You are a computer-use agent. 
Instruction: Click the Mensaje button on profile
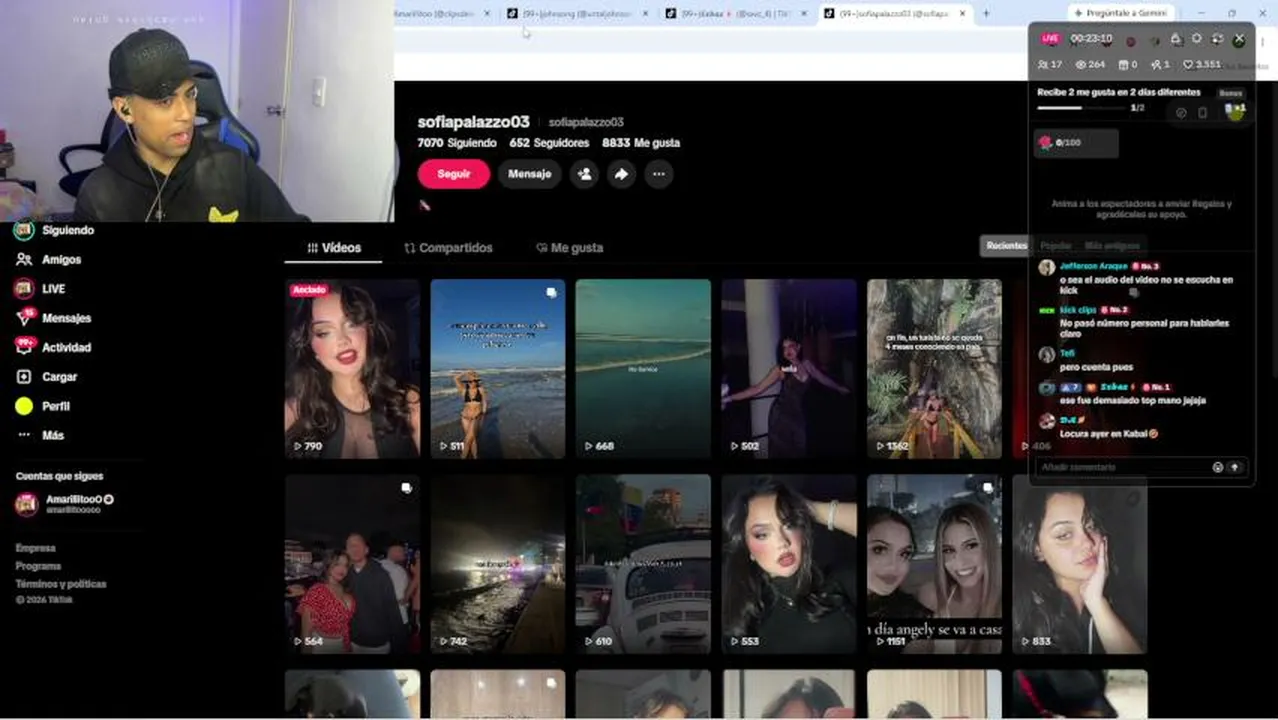(x=529, y=174)
